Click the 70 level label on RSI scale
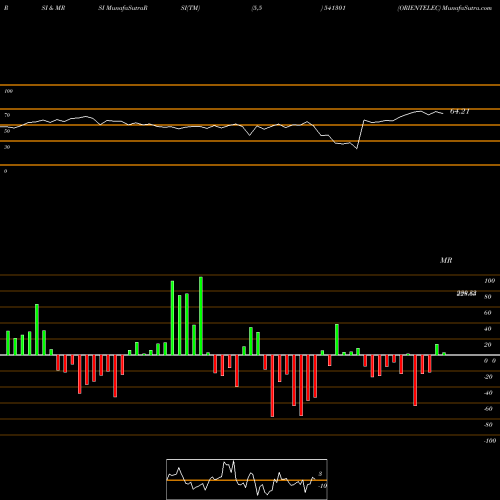This screenshot has width=500, height=500. click(x=7, y=115)
